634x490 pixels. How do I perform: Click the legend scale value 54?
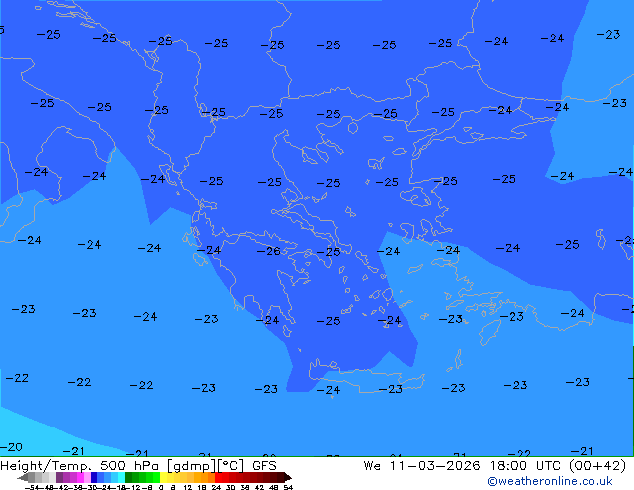[x=288, y=487]
